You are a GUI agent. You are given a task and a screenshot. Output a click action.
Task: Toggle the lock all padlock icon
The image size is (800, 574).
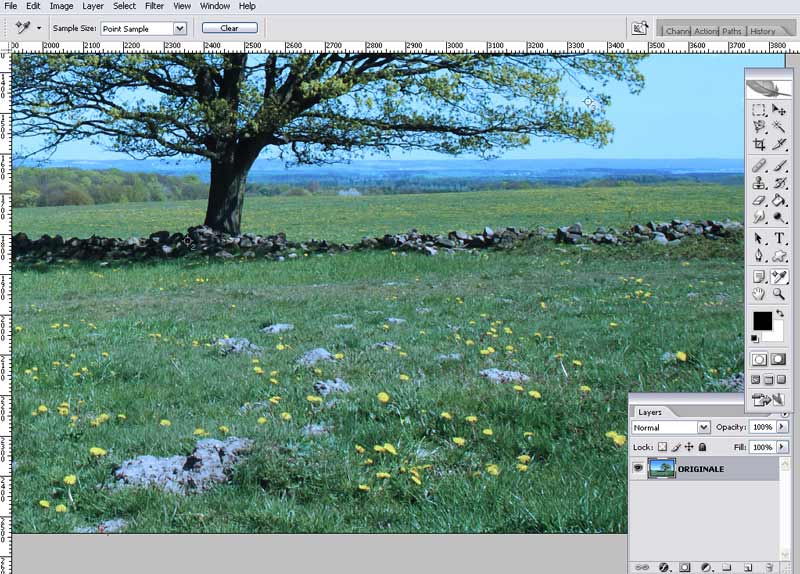click(702, 447)
